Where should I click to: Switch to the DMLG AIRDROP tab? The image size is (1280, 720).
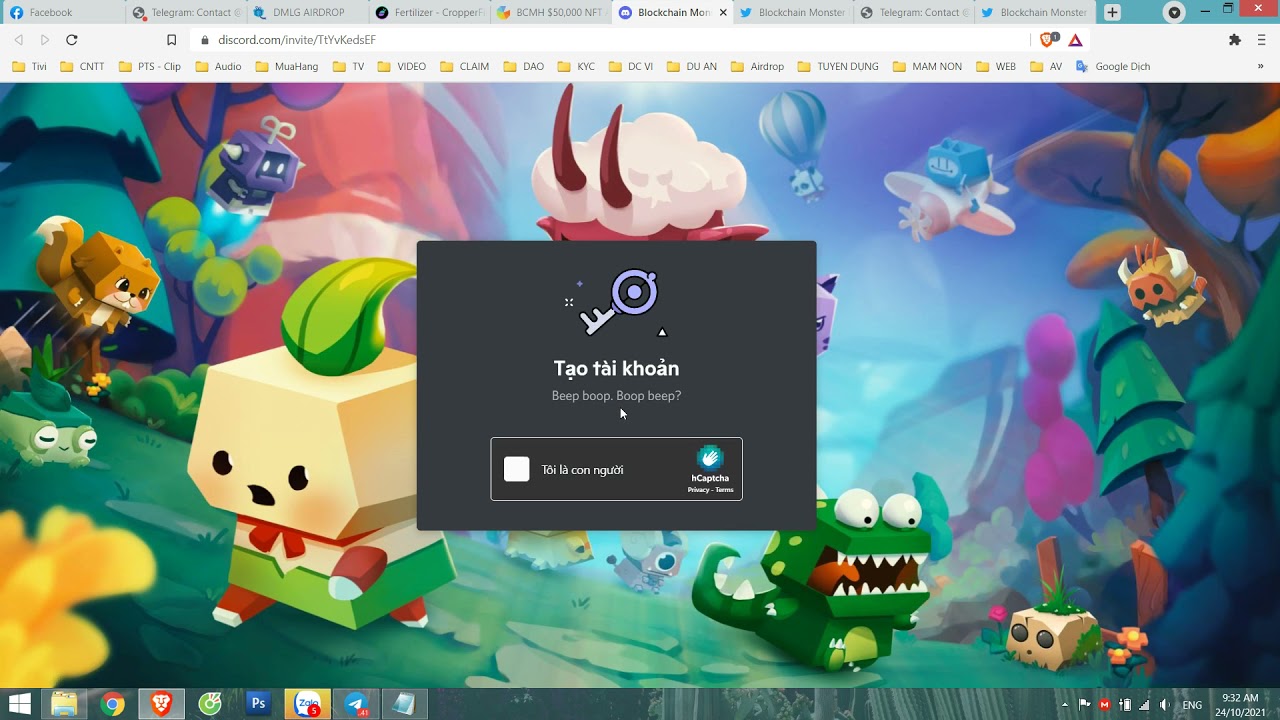306,12
